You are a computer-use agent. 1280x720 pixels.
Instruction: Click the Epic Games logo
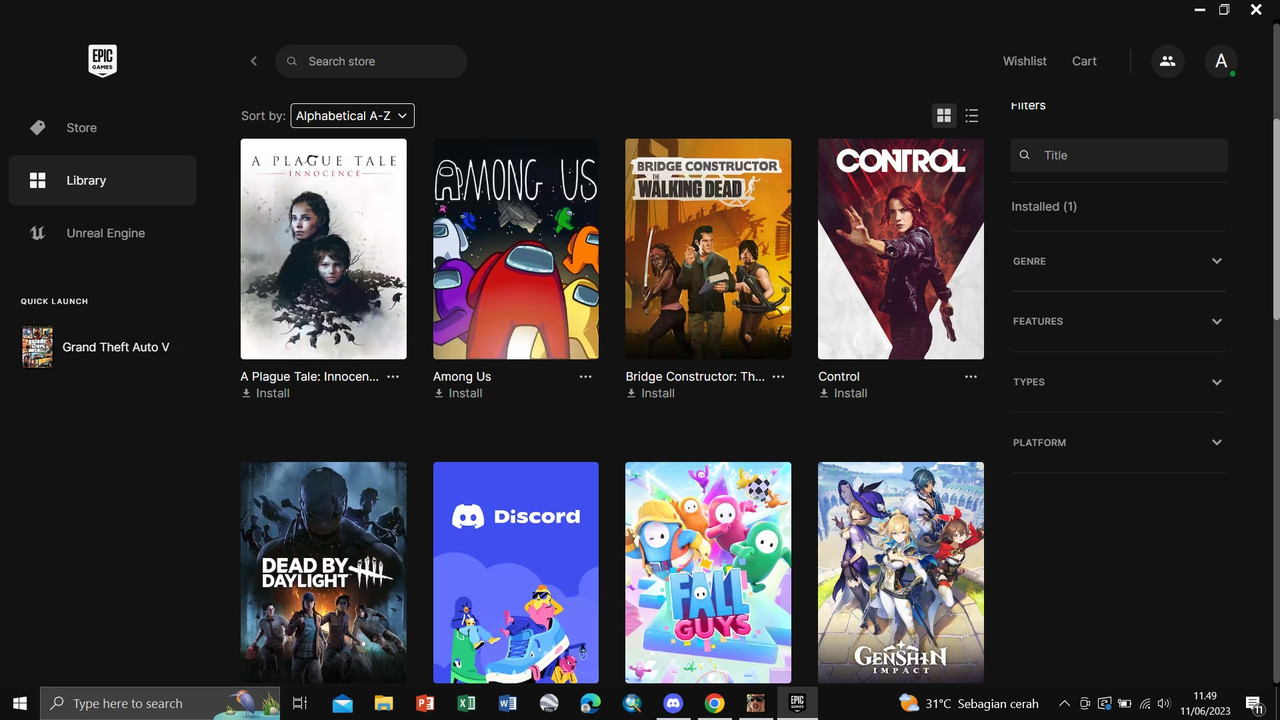click(102, 61)
